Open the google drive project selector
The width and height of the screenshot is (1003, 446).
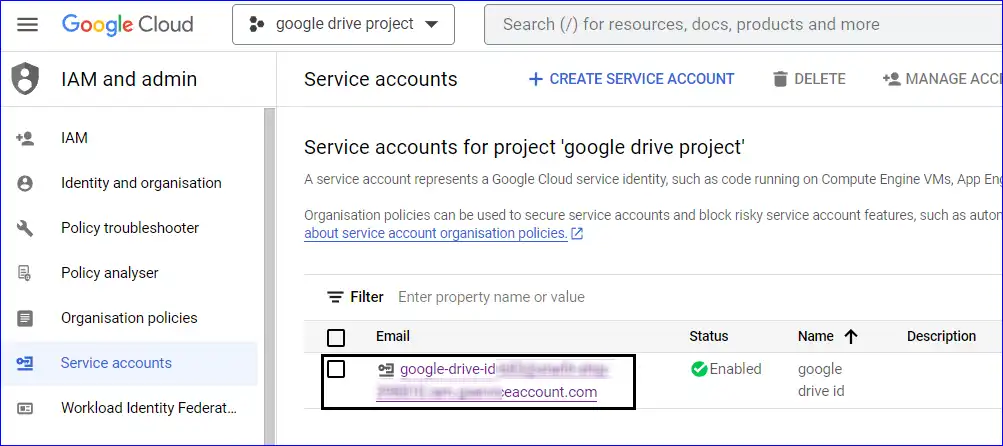pos(344,24)
